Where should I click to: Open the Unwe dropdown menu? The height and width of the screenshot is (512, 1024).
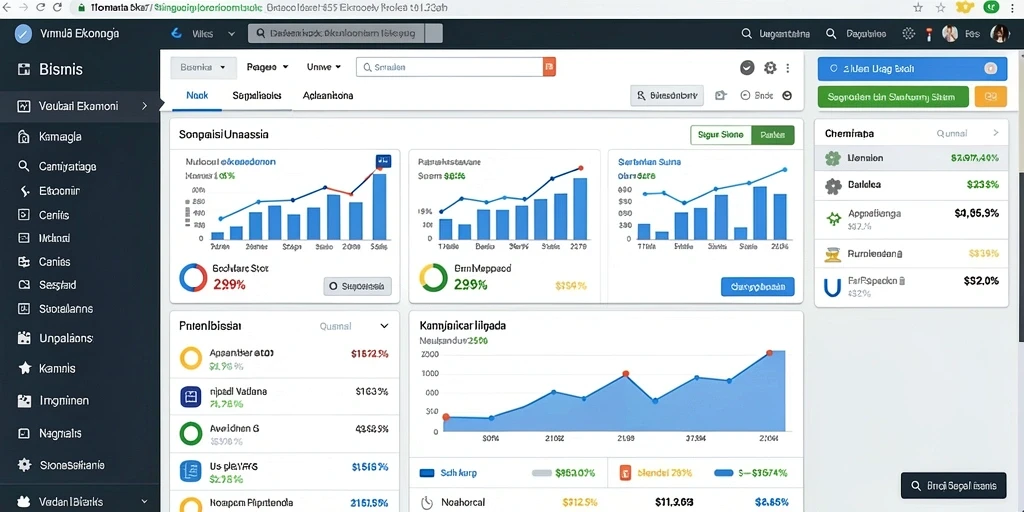324,67
